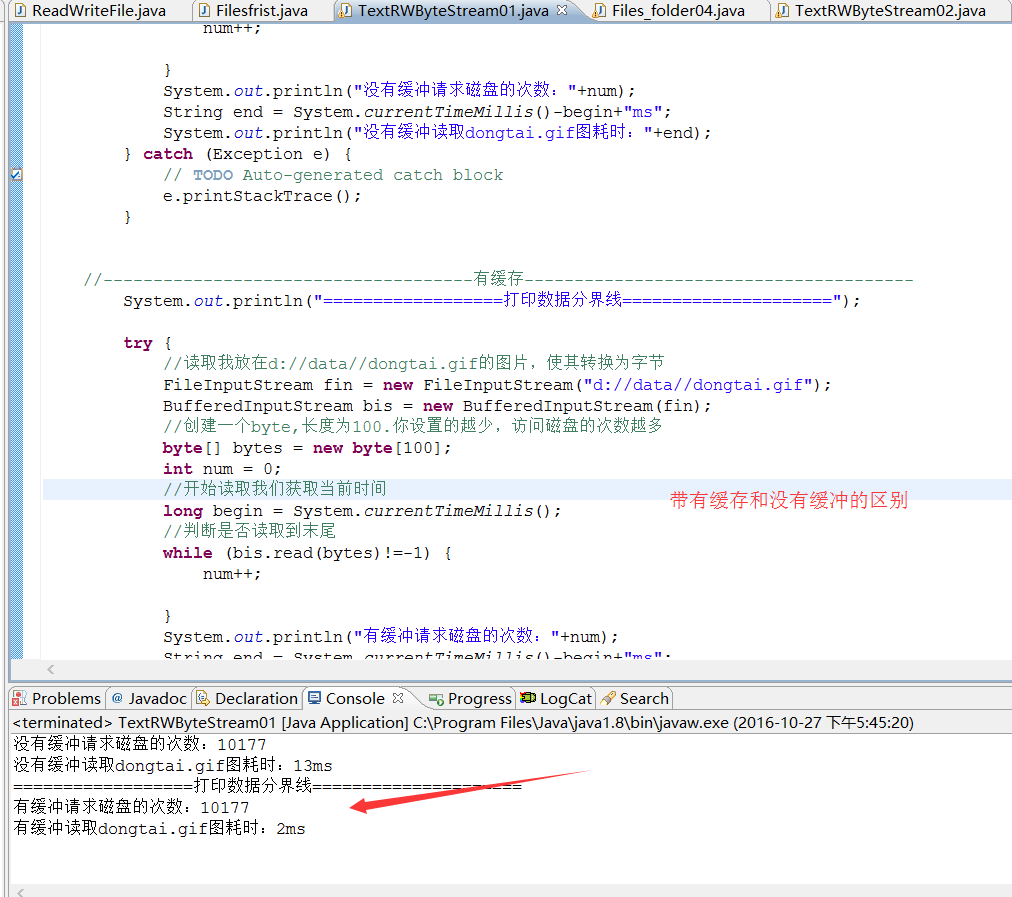Click the LogCat android icon

pos(528,698)
